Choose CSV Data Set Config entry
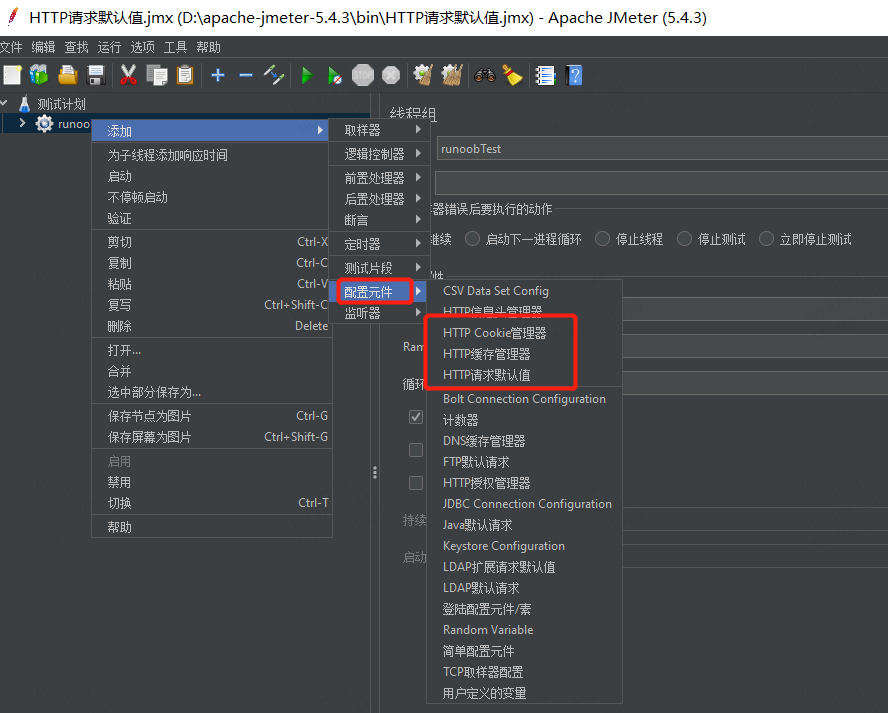Viewport: 888px width, 713px height. [524, 291]
